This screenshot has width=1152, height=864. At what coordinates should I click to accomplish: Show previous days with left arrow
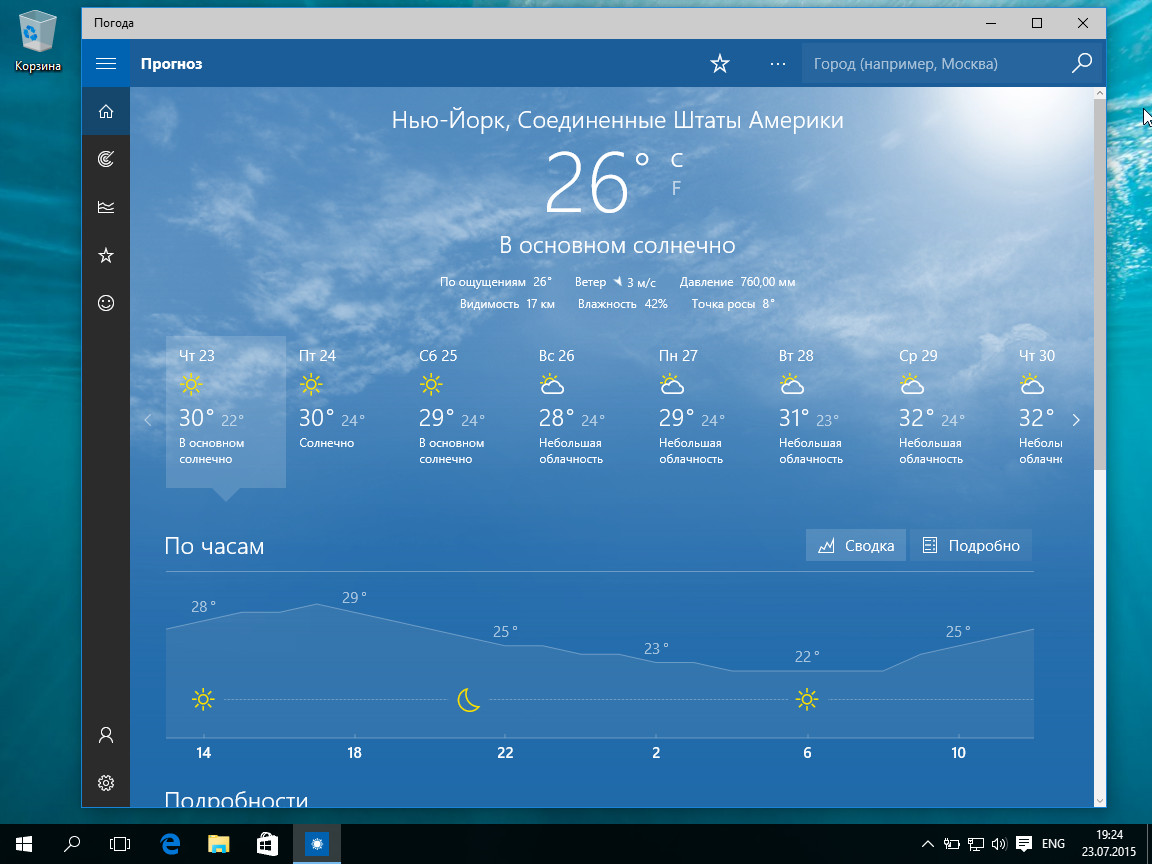pyautogui.click(x=148, y=420)
